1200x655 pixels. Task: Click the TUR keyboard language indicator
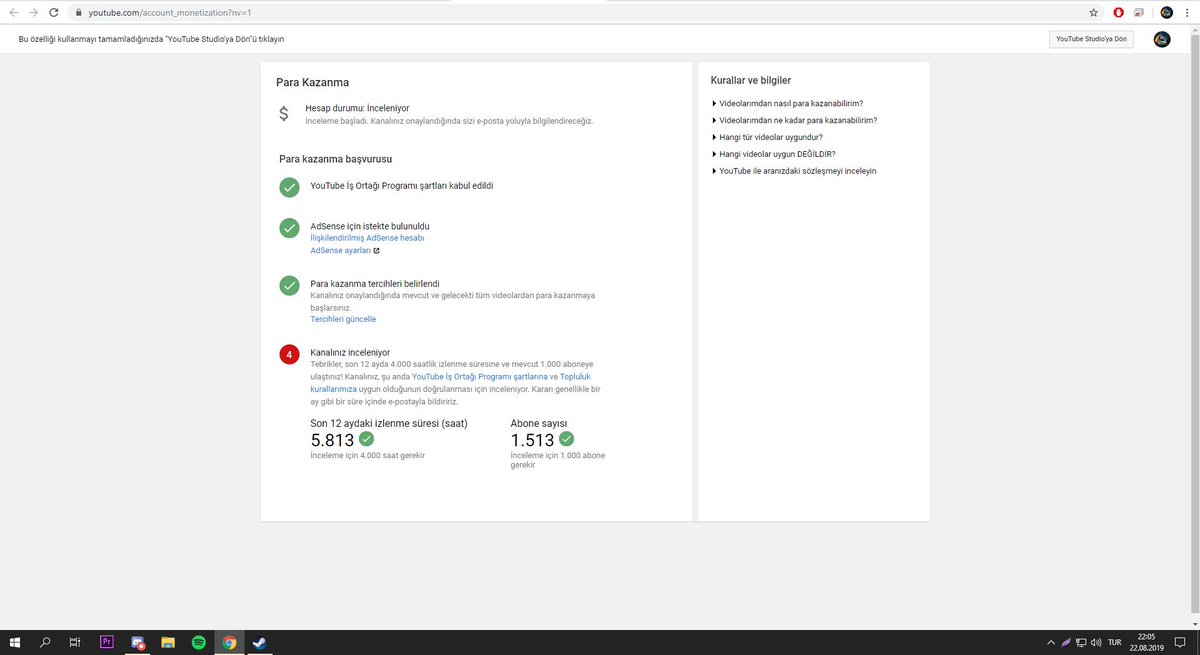[x=1115, y=642]
